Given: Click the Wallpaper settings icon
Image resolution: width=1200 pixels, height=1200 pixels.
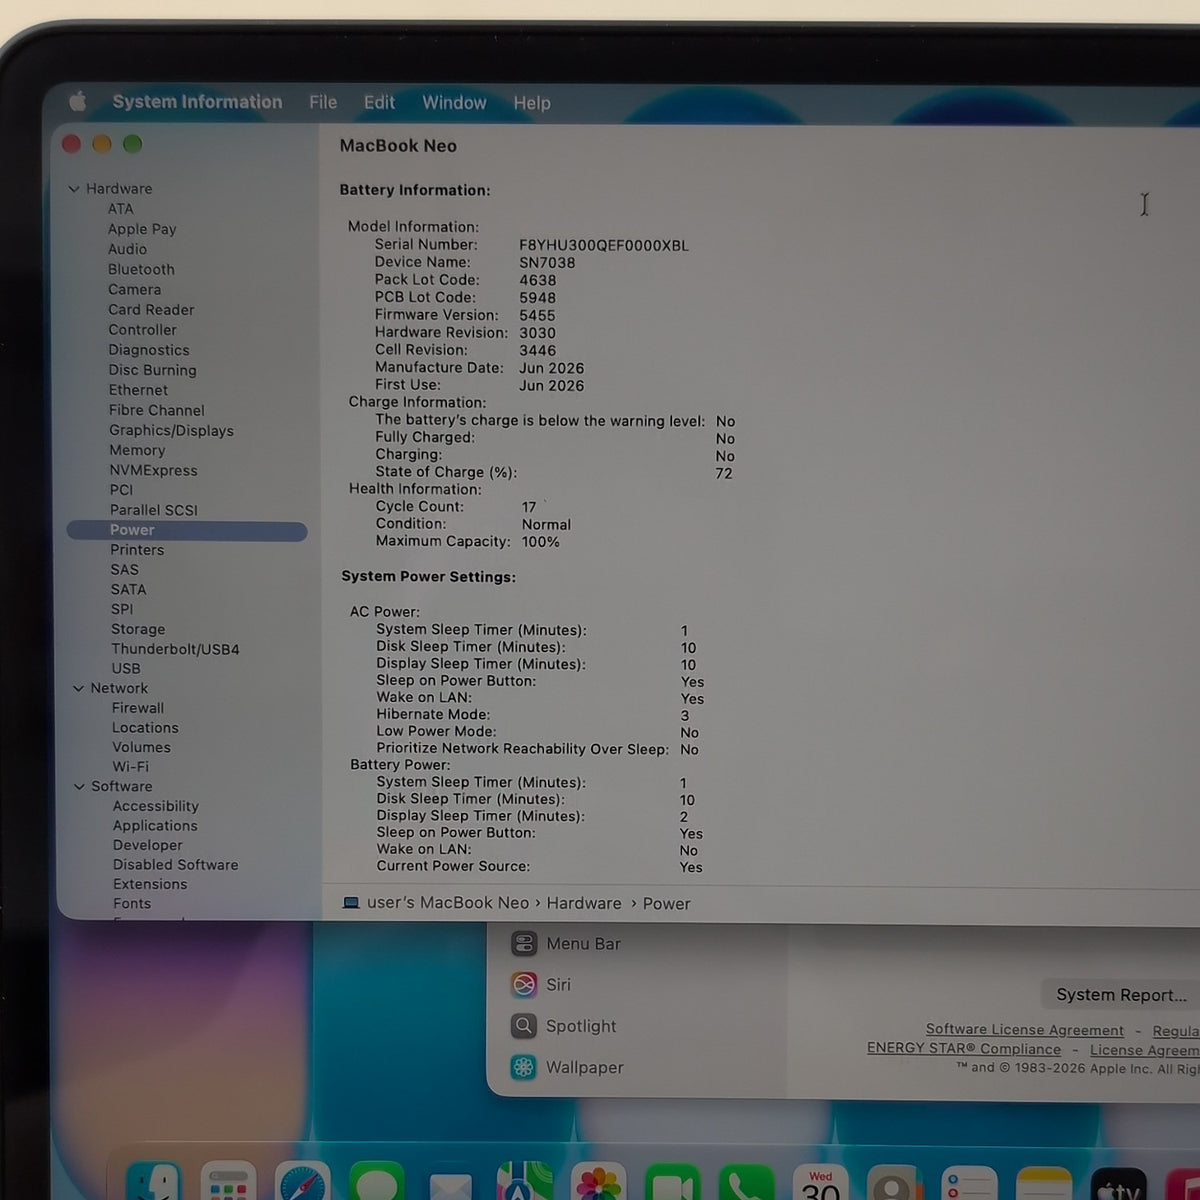Looking at the screenshot, I should (x=524, y=1067).
